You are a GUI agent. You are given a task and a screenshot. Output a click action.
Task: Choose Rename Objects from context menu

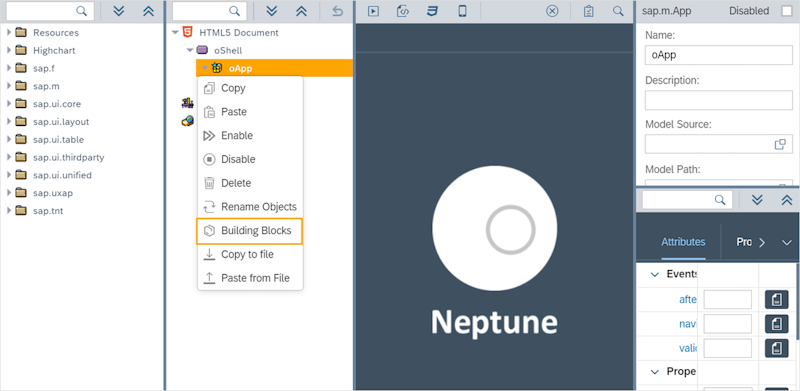tap(251, 207)
